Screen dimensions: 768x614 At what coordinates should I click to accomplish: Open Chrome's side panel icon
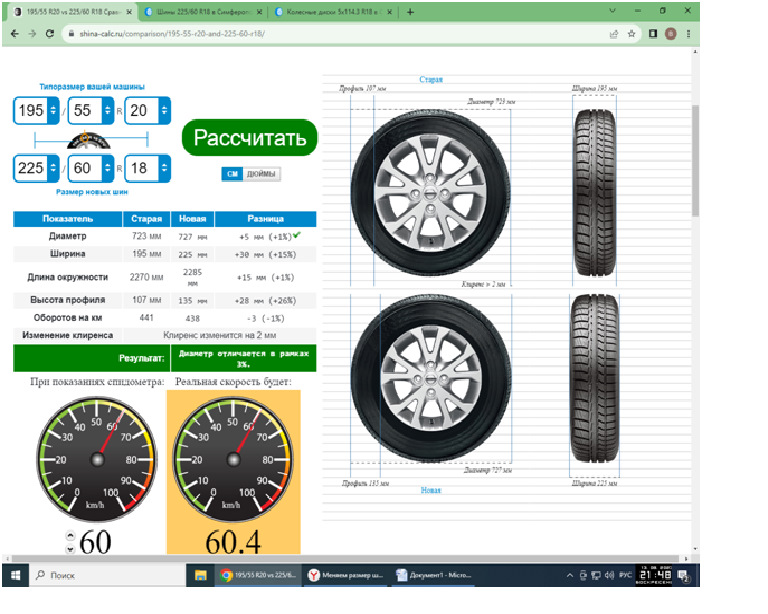[653, 33]
